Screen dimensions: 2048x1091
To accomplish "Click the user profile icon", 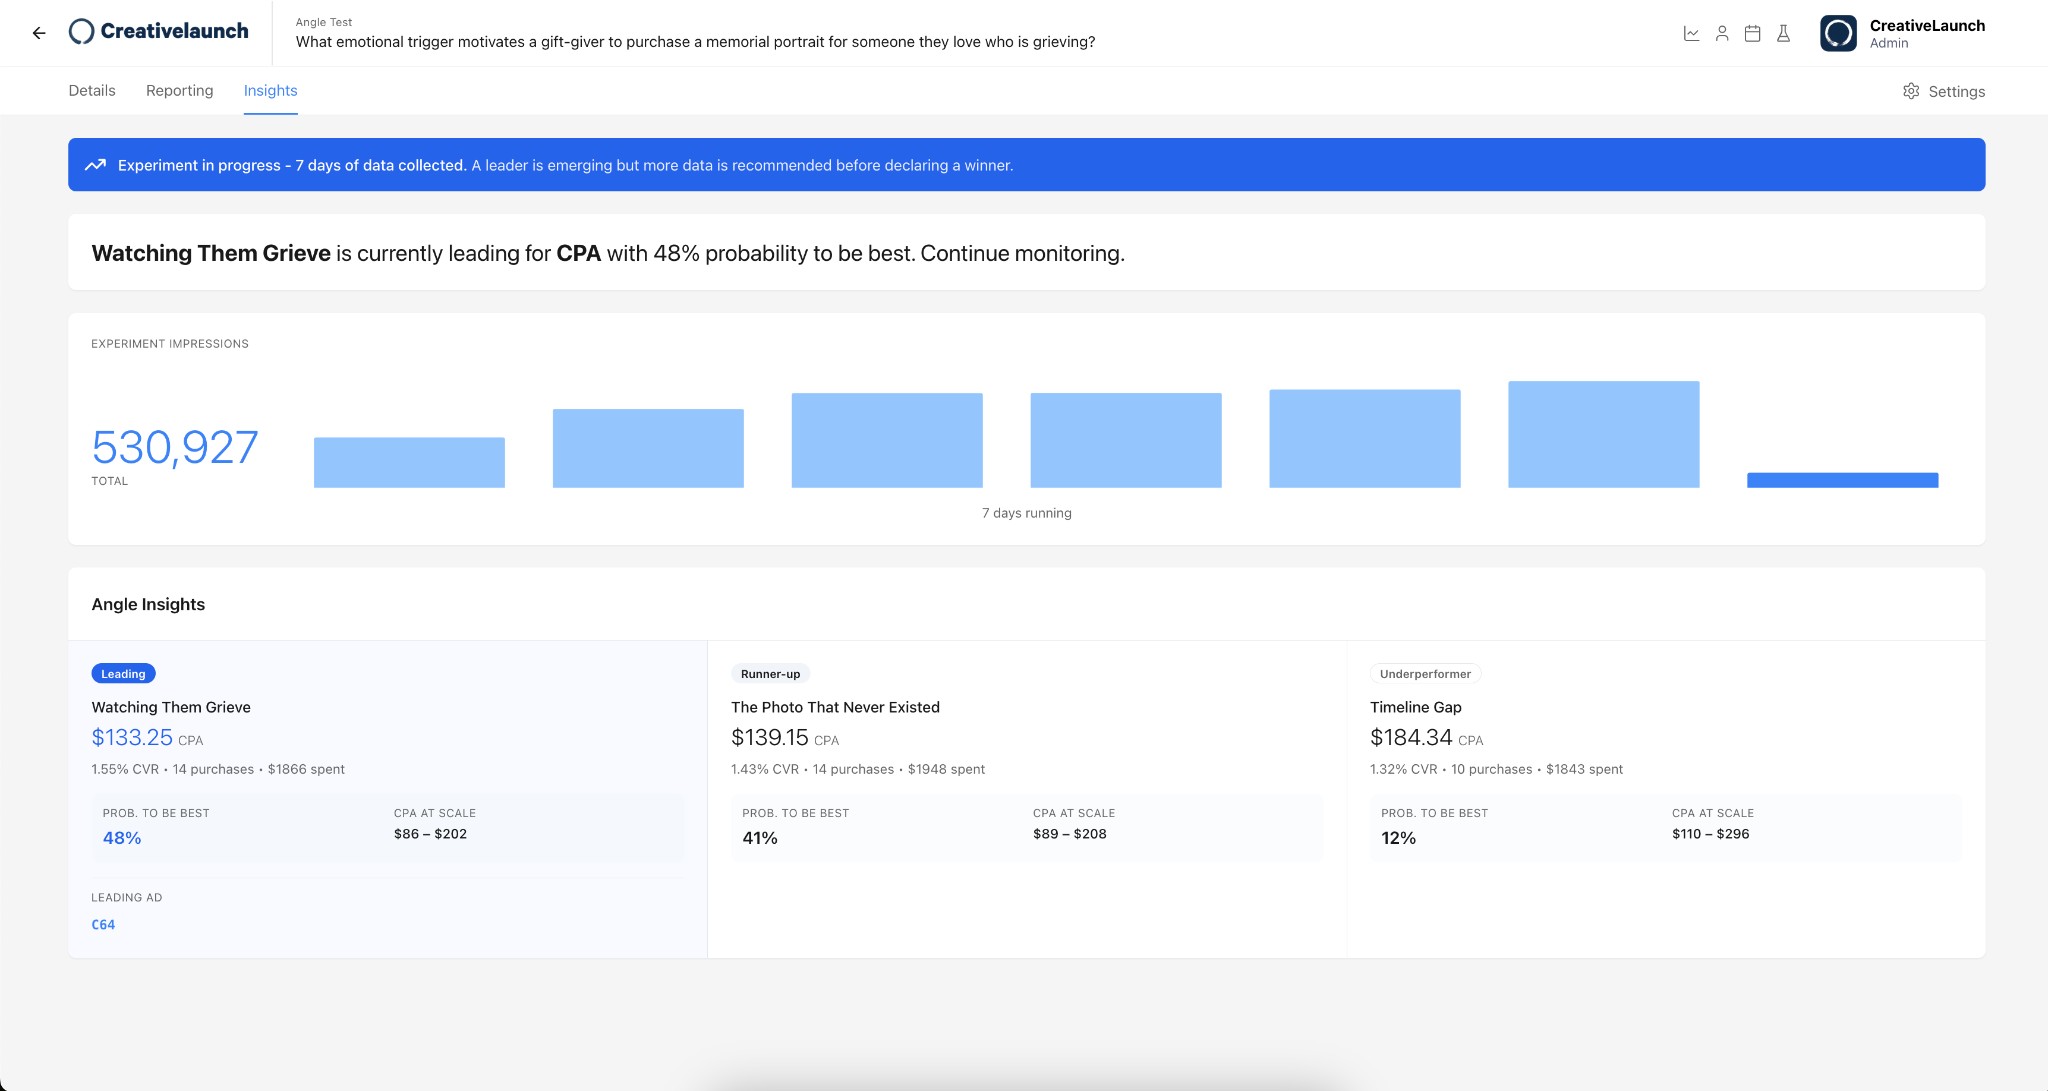I will tap(1722, 34).
